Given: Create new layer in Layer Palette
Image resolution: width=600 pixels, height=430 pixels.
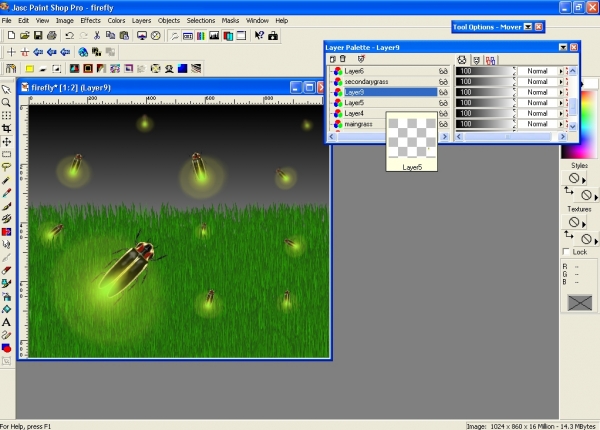Looking at the screenshot, I should (332, 59).
